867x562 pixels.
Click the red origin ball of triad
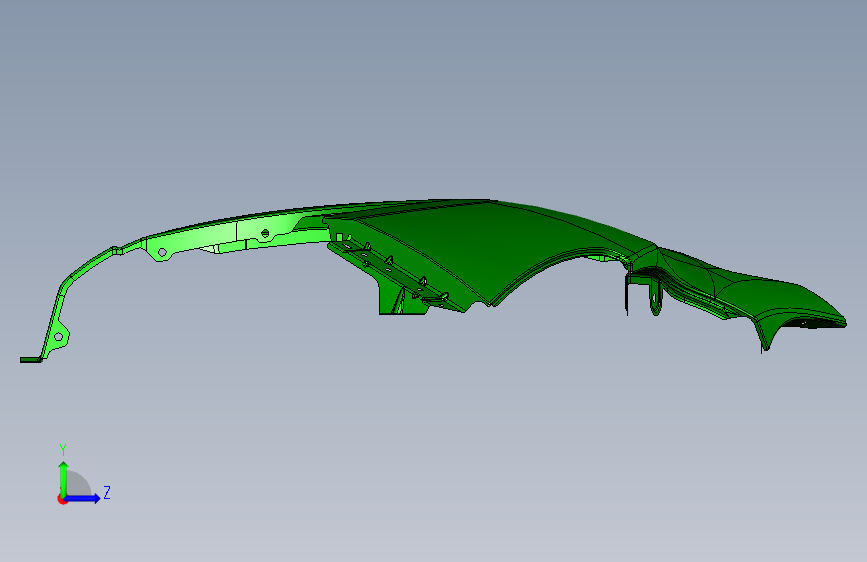[x=62, y=499]
